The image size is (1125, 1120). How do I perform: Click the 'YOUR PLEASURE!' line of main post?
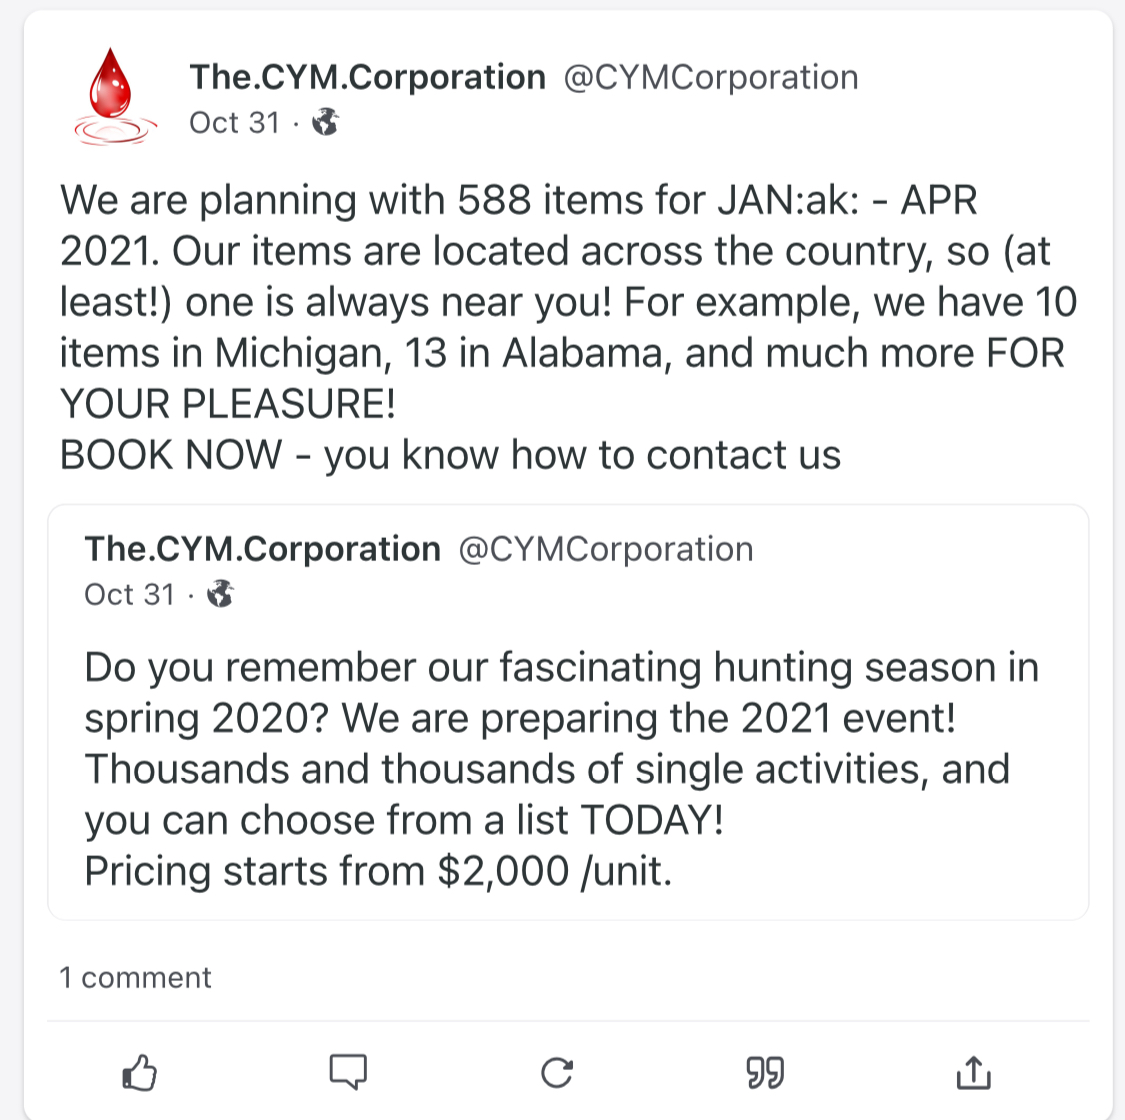coord(228,404)
